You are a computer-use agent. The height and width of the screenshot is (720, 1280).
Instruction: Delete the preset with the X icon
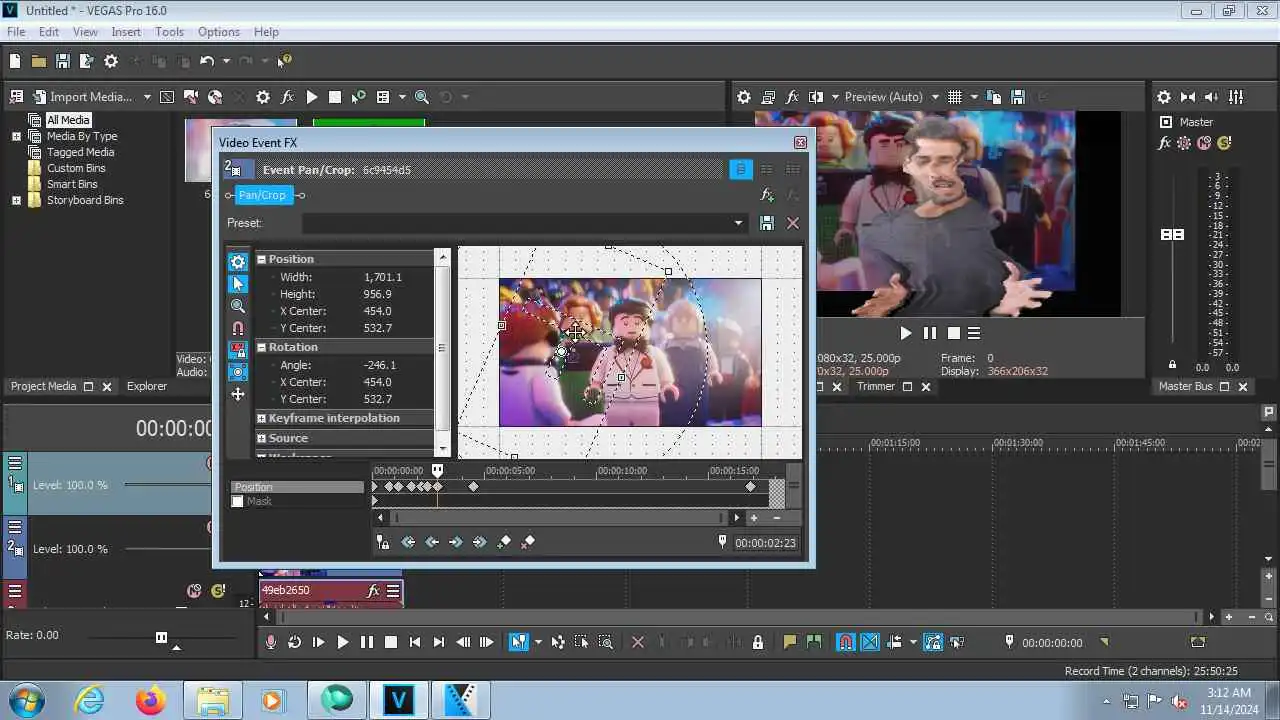click(x=793, y=223)
